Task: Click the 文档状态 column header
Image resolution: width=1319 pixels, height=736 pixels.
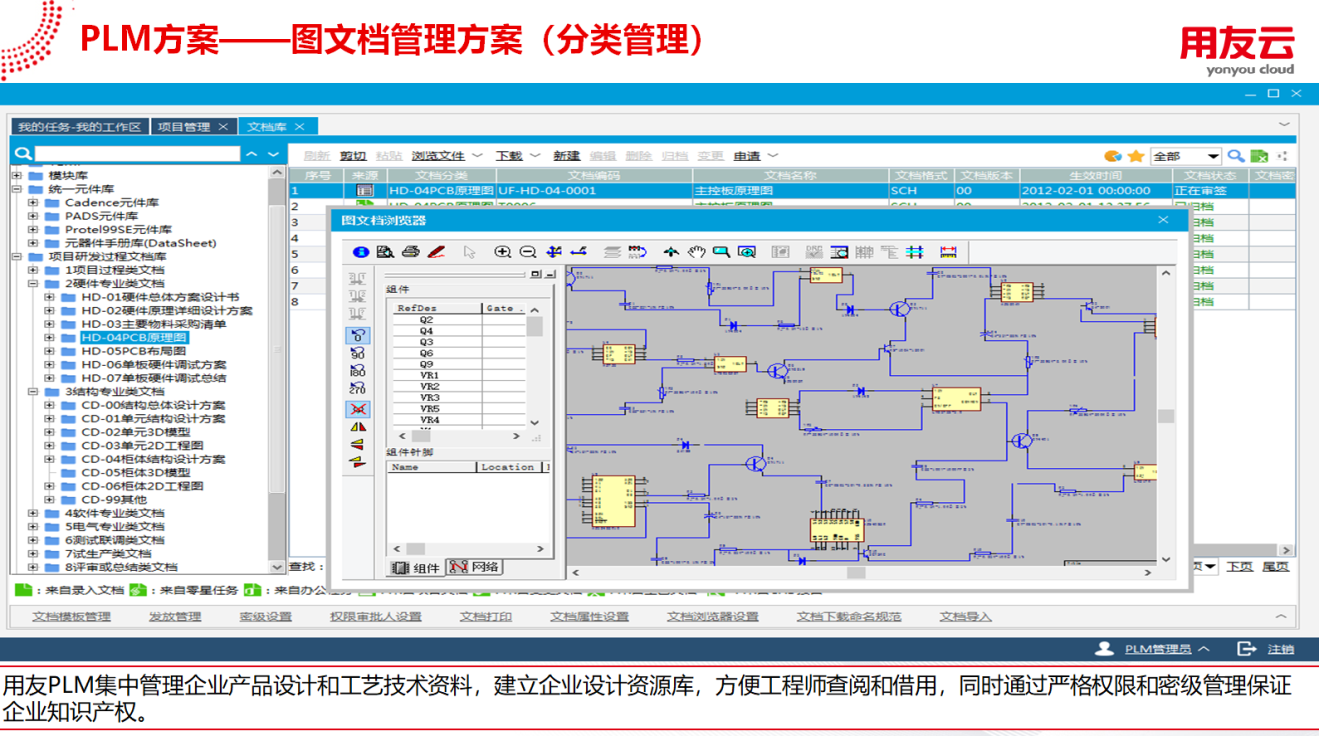Action: (1210, 175)
